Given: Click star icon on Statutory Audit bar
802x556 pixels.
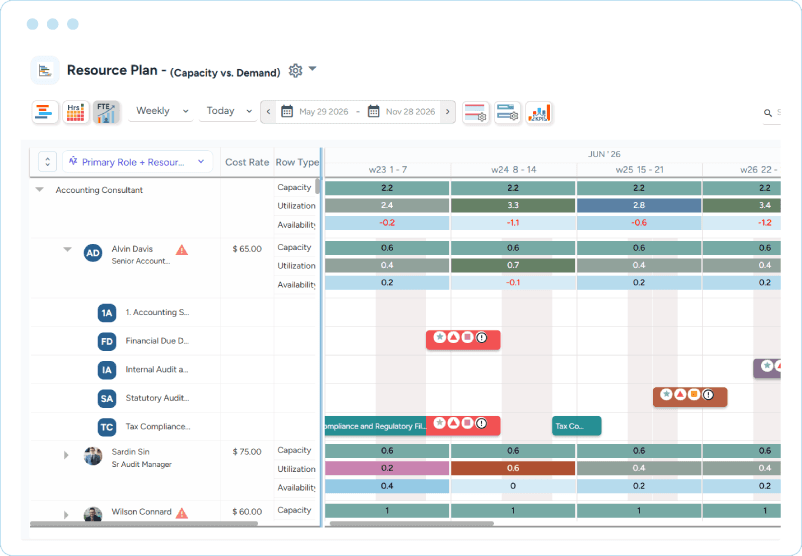Looking at the screenshot, I should point(666,394).
